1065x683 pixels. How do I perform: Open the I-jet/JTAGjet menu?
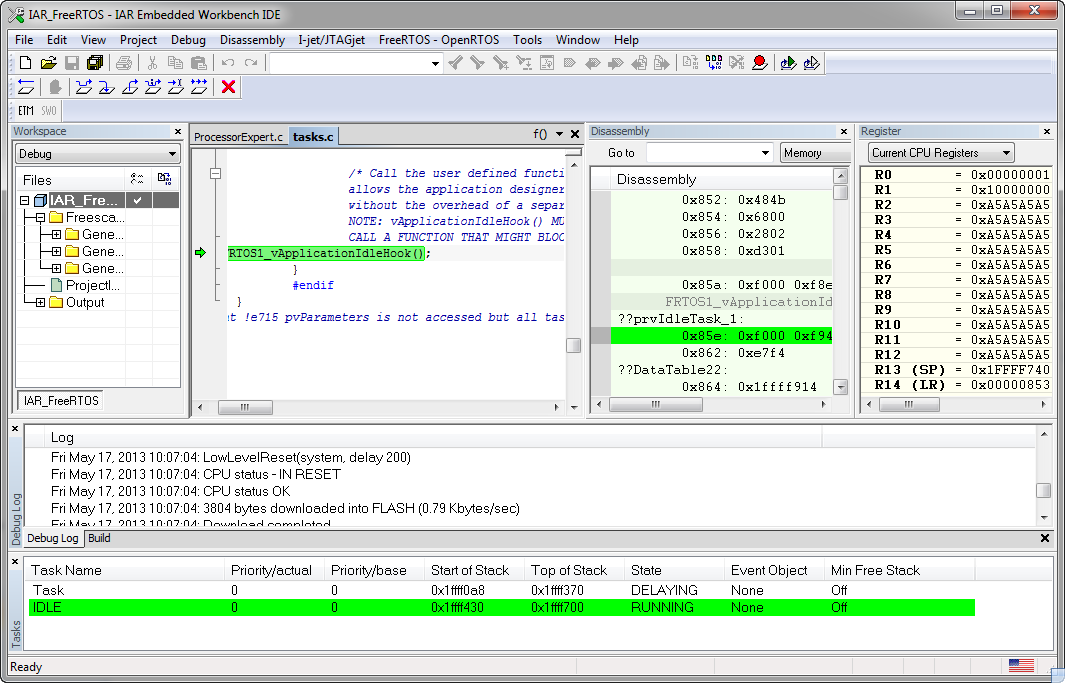pos(331,40)
